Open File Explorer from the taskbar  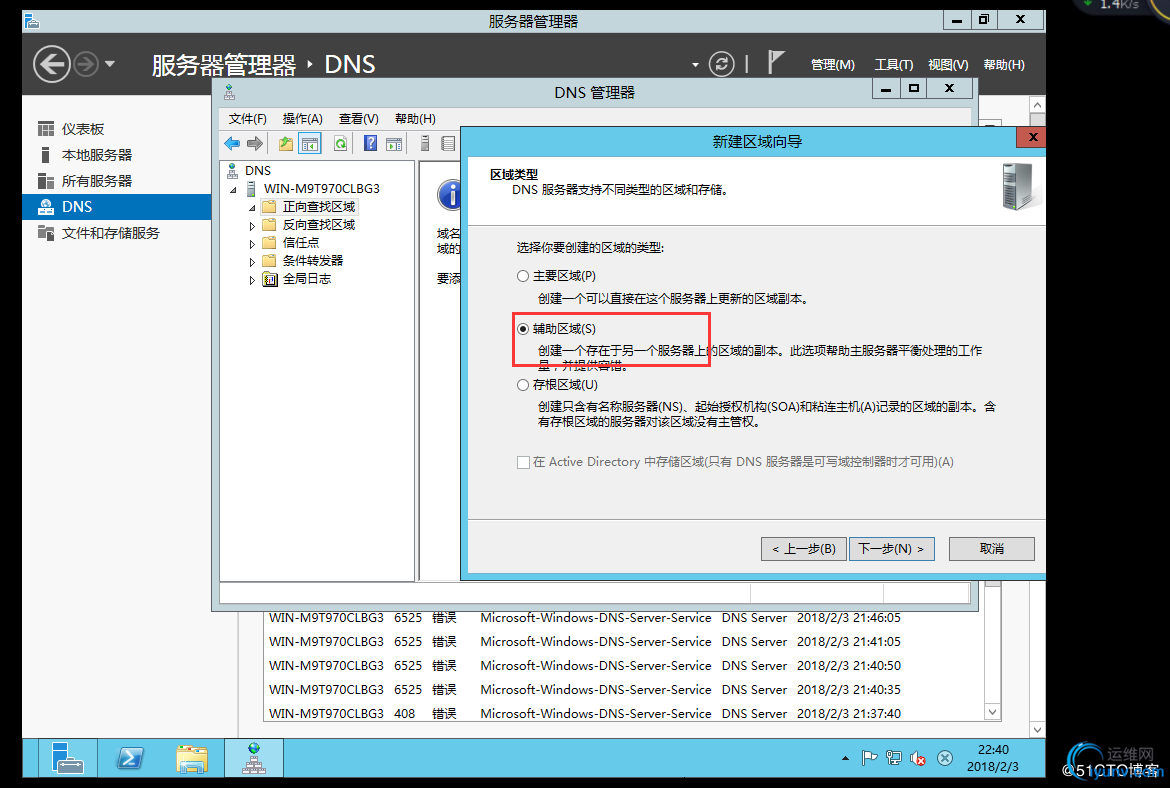click(x=192, y=758)
